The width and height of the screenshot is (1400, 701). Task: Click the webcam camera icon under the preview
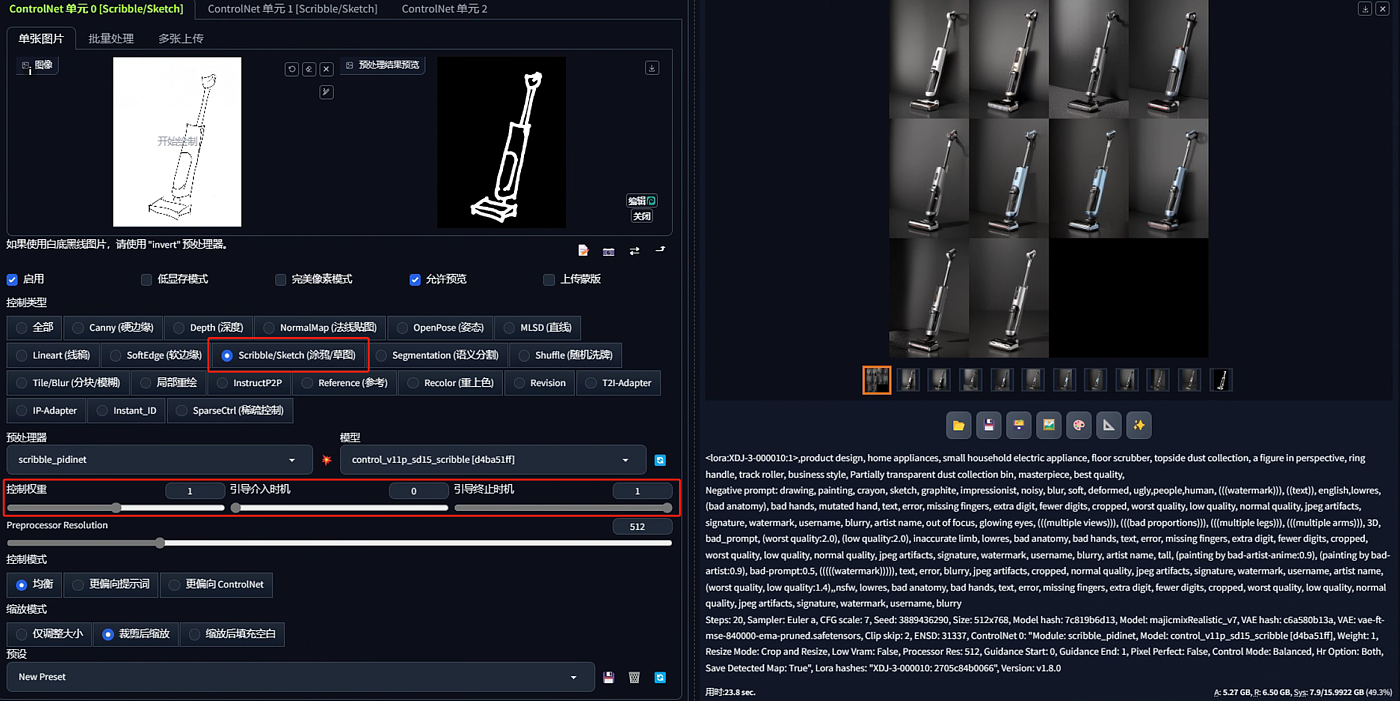click(609, 251)
